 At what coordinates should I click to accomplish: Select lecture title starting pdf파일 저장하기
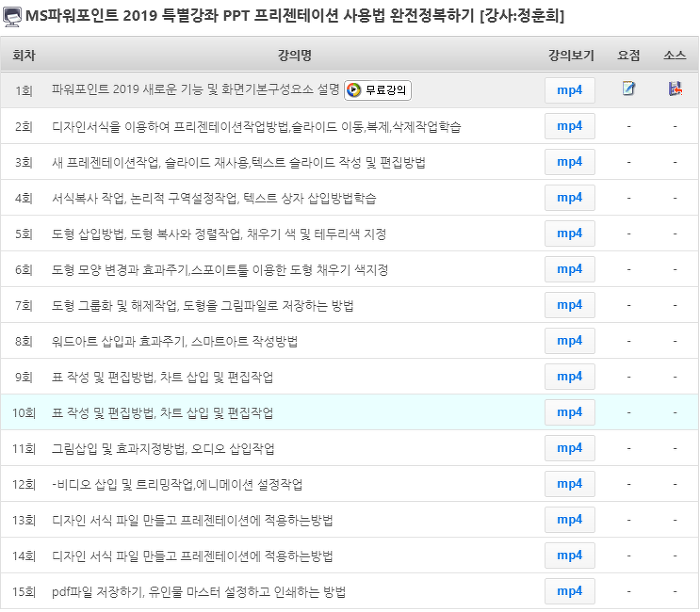click(x=199, y=592)
